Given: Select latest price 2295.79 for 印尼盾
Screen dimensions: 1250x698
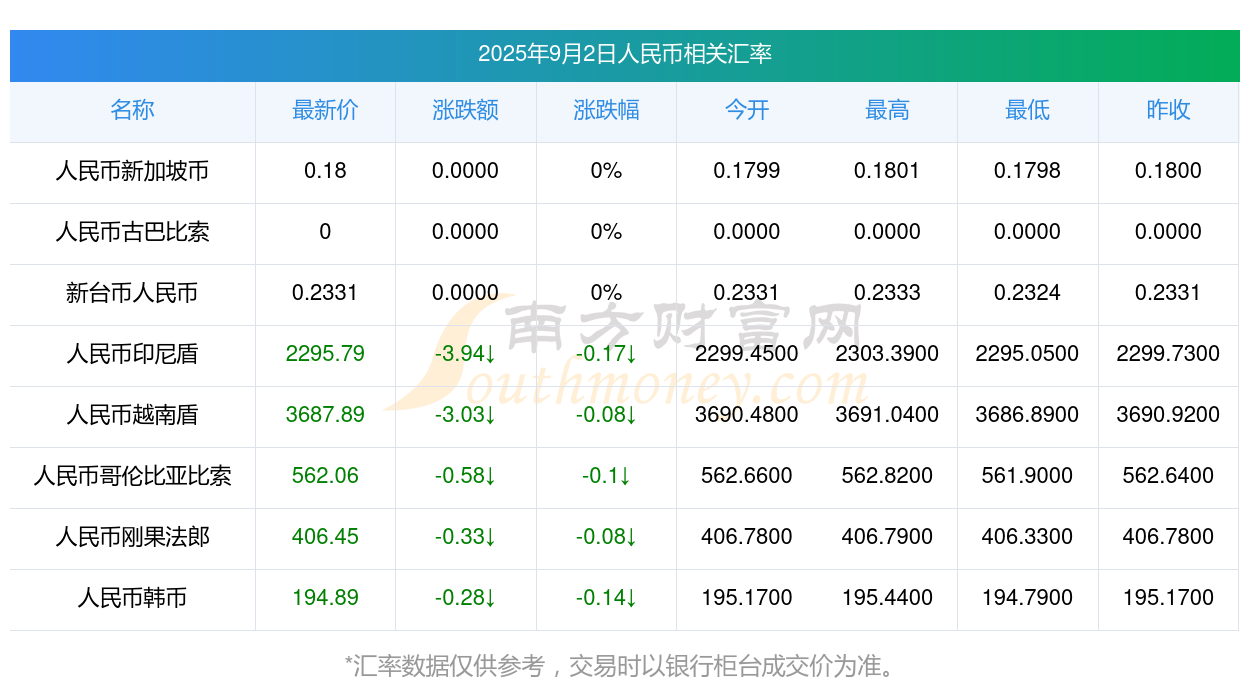Looking at the screenshot, I should [x=325, y=354].
